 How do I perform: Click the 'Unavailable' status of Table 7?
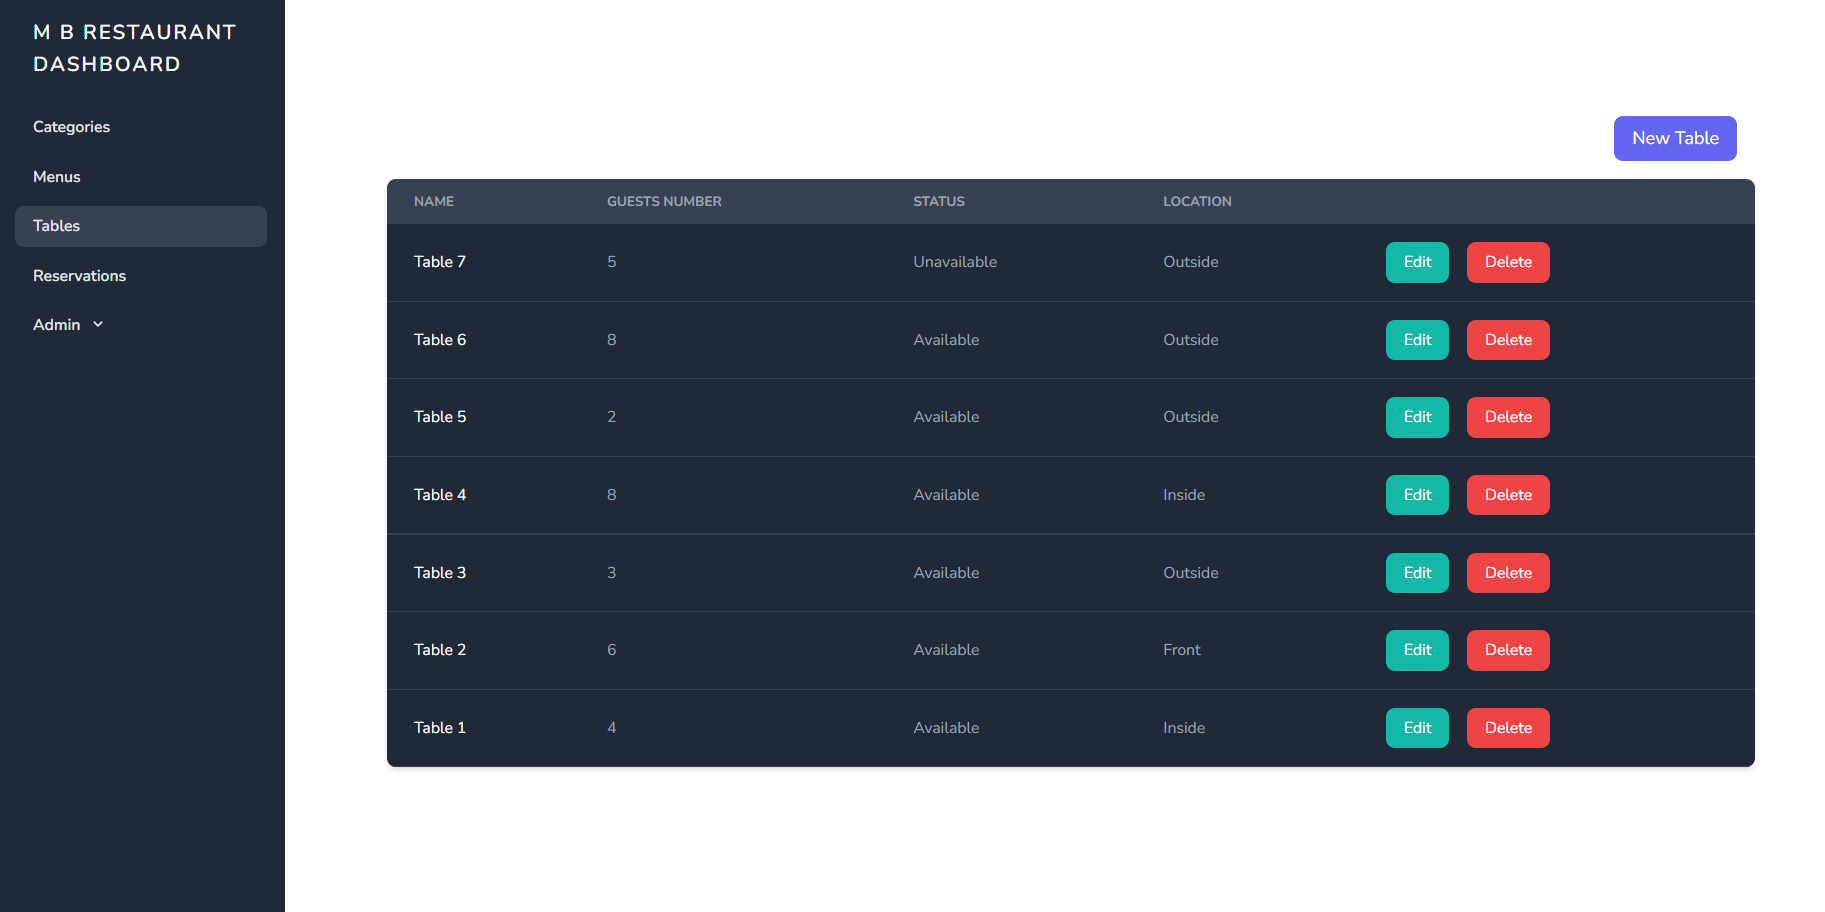pos(955,262)
